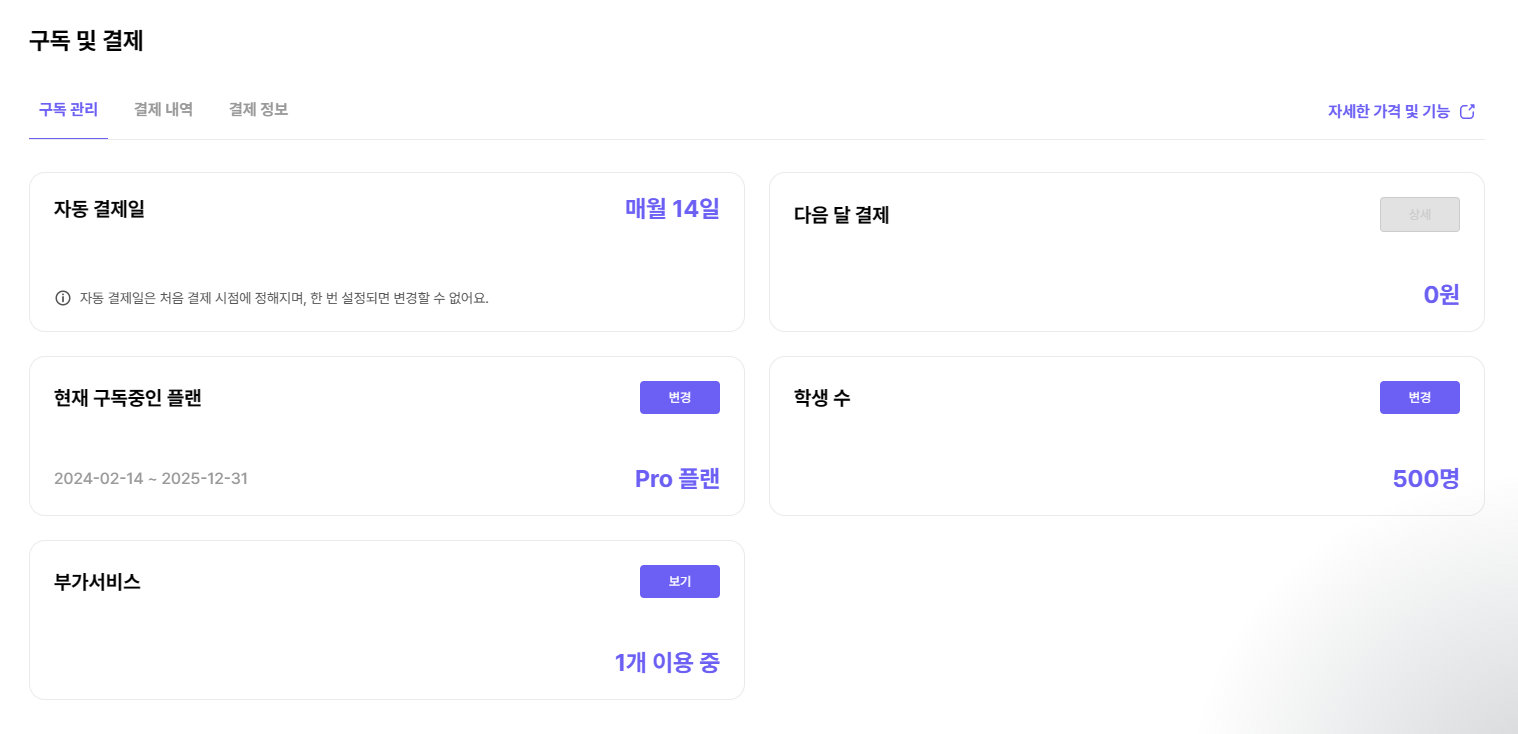The width and height of the screenshot is (1518, 734).
Task: Click 변경 button for 학생 수
Action: pos(1419,397)
